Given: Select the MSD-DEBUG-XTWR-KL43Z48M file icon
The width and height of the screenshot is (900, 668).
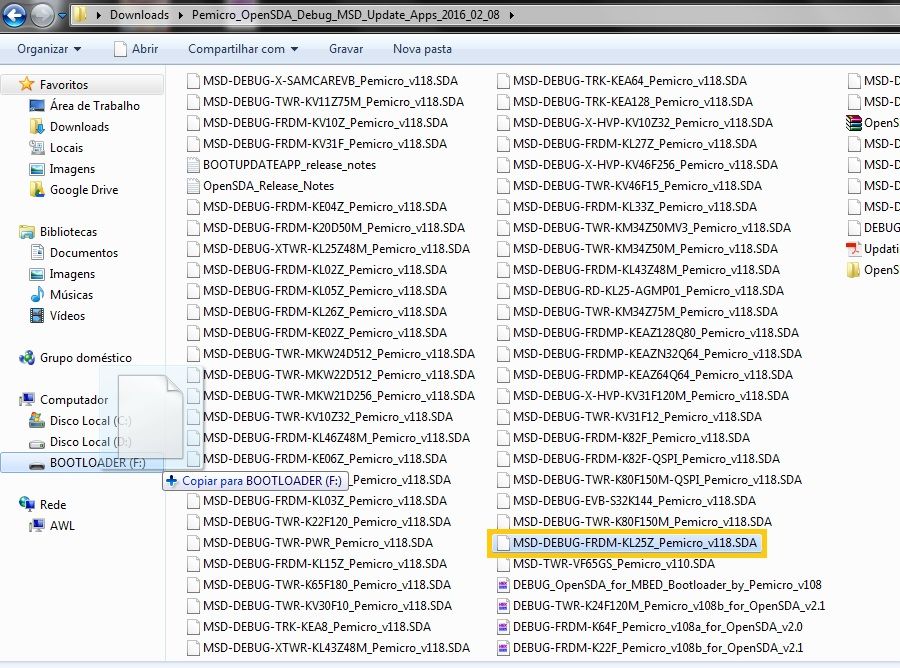Looking at the screenshot, I should coord(193,648).
